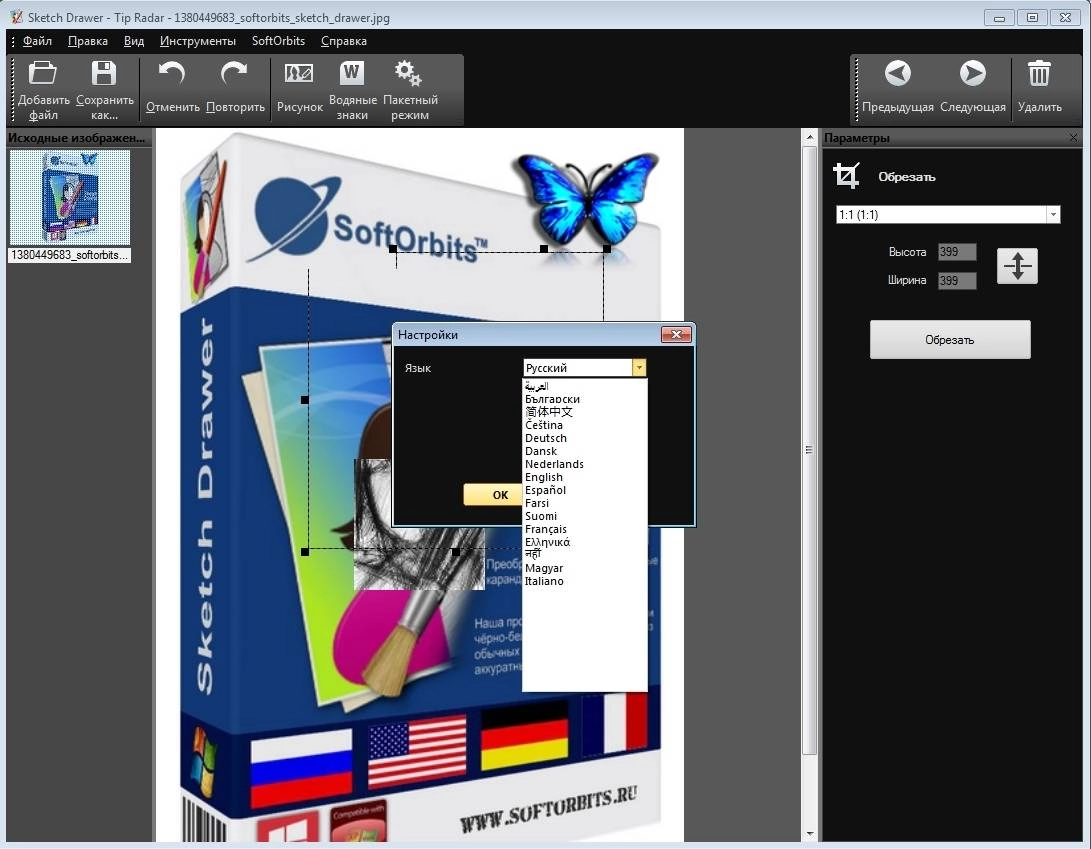1091x849 pixels.
Task: Click scrollbar down arrow of image view
Action: tap(809, 834)
